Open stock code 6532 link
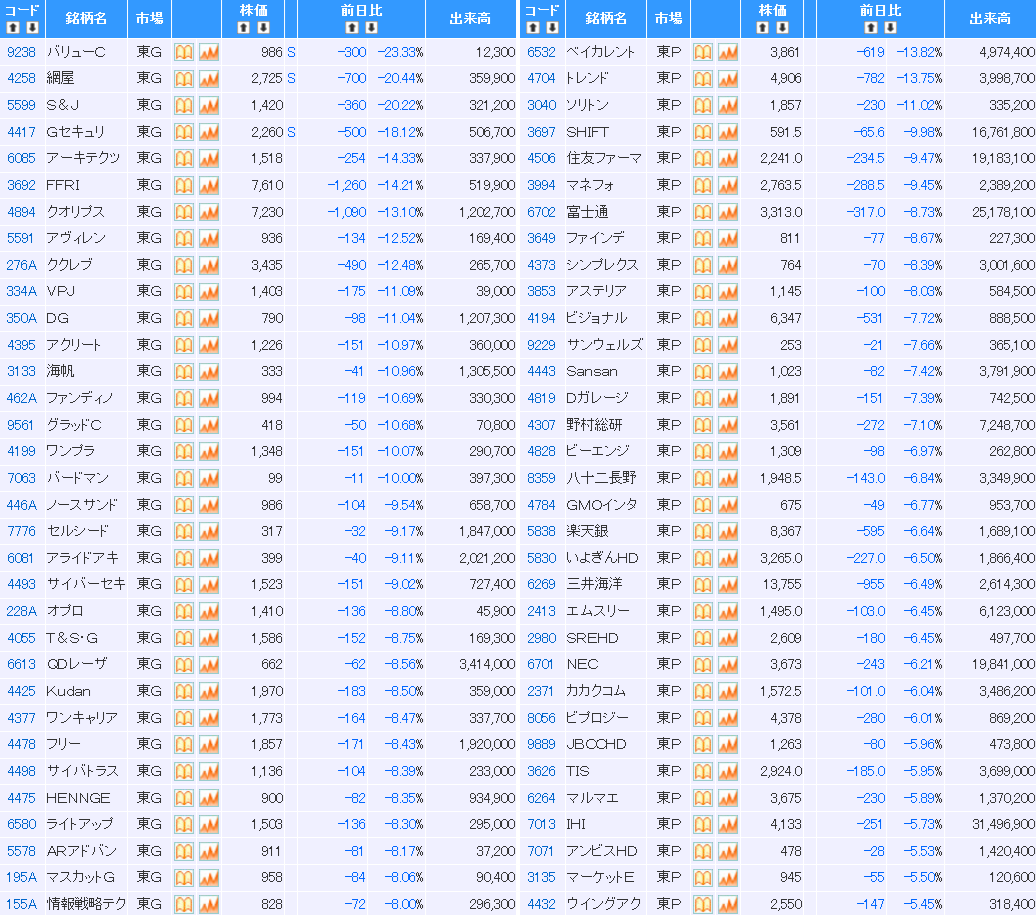This screenshot has height=915, width=1036. [x=541, y=52]
